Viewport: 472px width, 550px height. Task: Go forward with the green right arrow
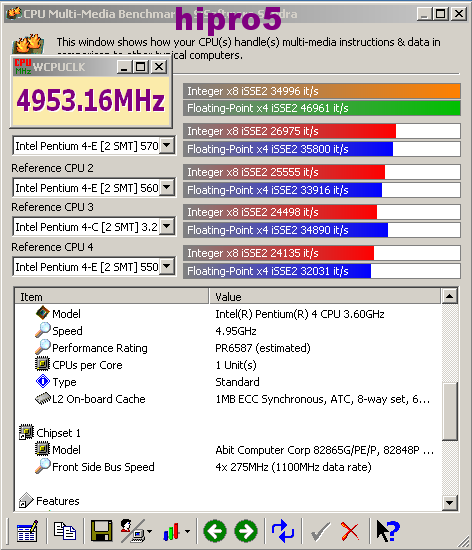[246, 531]
